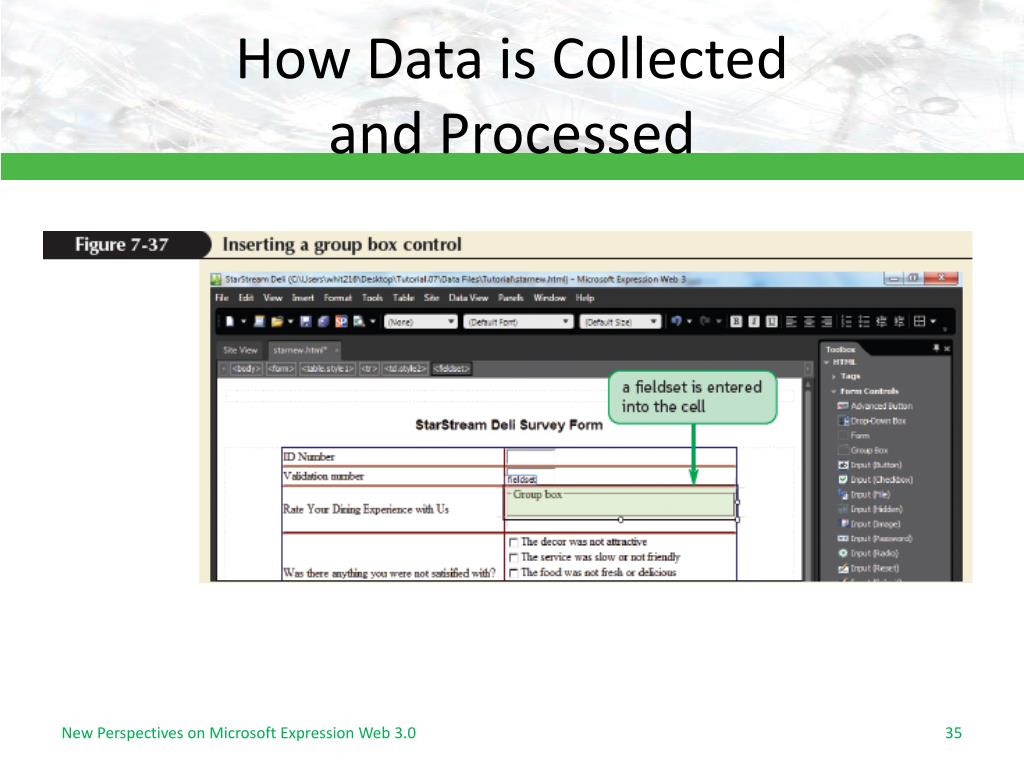
Task: Open the Format menu
Action: pos(338,298)
